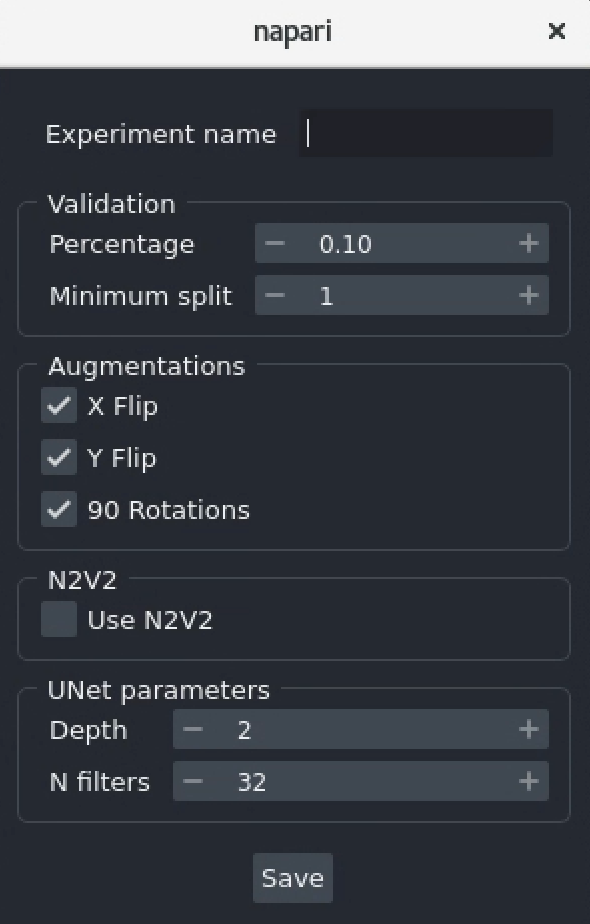Click the minus icon for N filters

tap(192, 781)
